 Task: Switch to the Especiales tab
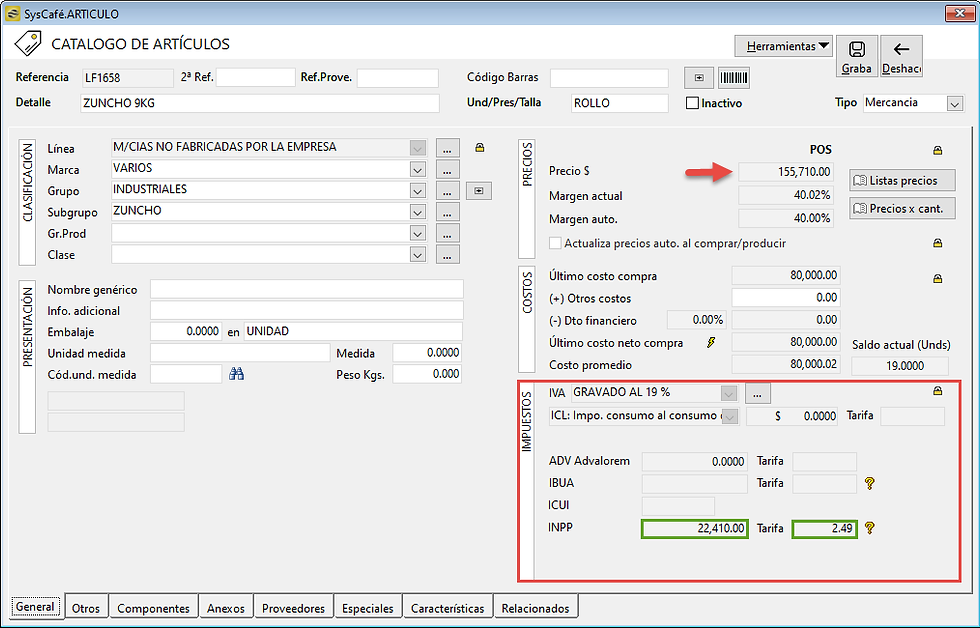368,608
